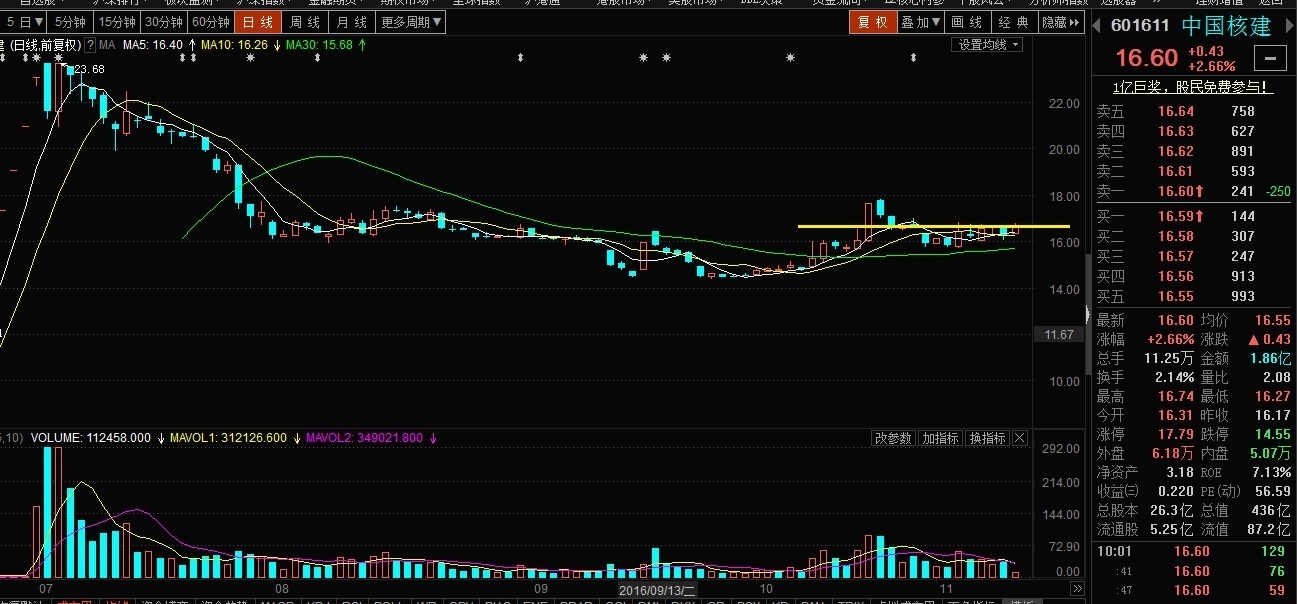The width and height of the screenshot is (1297, 604).
Task: Select the 买四 16.56 order book row
Action: pos(1193,276)
